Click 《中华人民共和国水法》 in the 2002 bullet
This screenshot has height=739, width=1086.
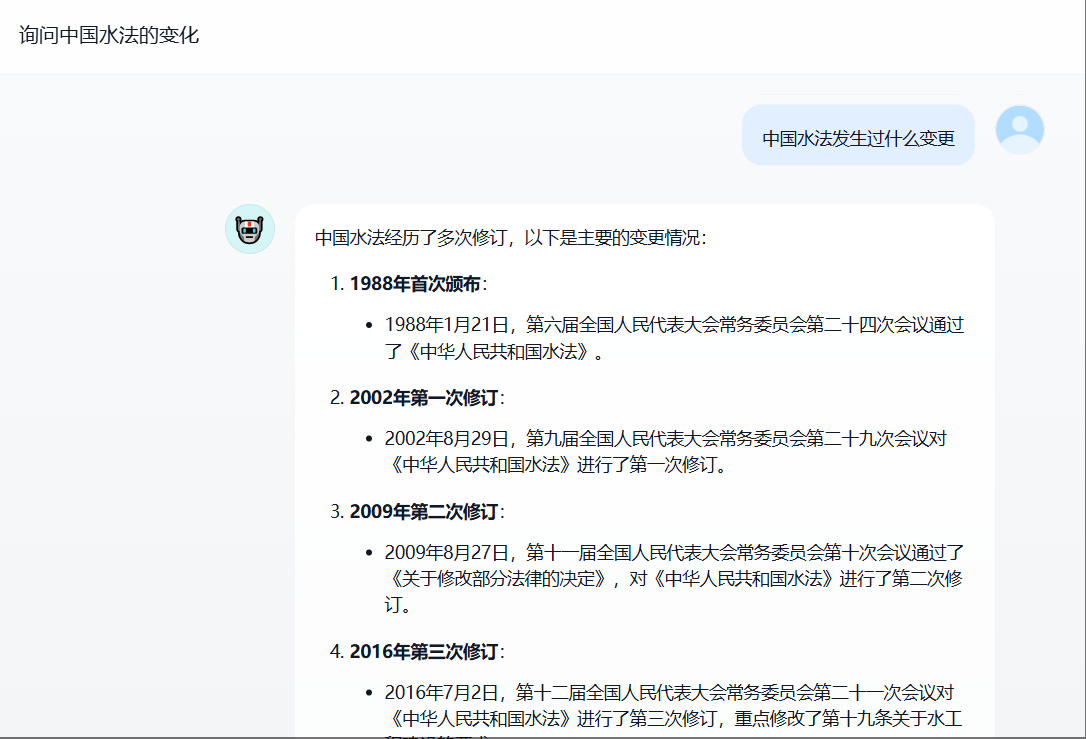click(480, 465)
